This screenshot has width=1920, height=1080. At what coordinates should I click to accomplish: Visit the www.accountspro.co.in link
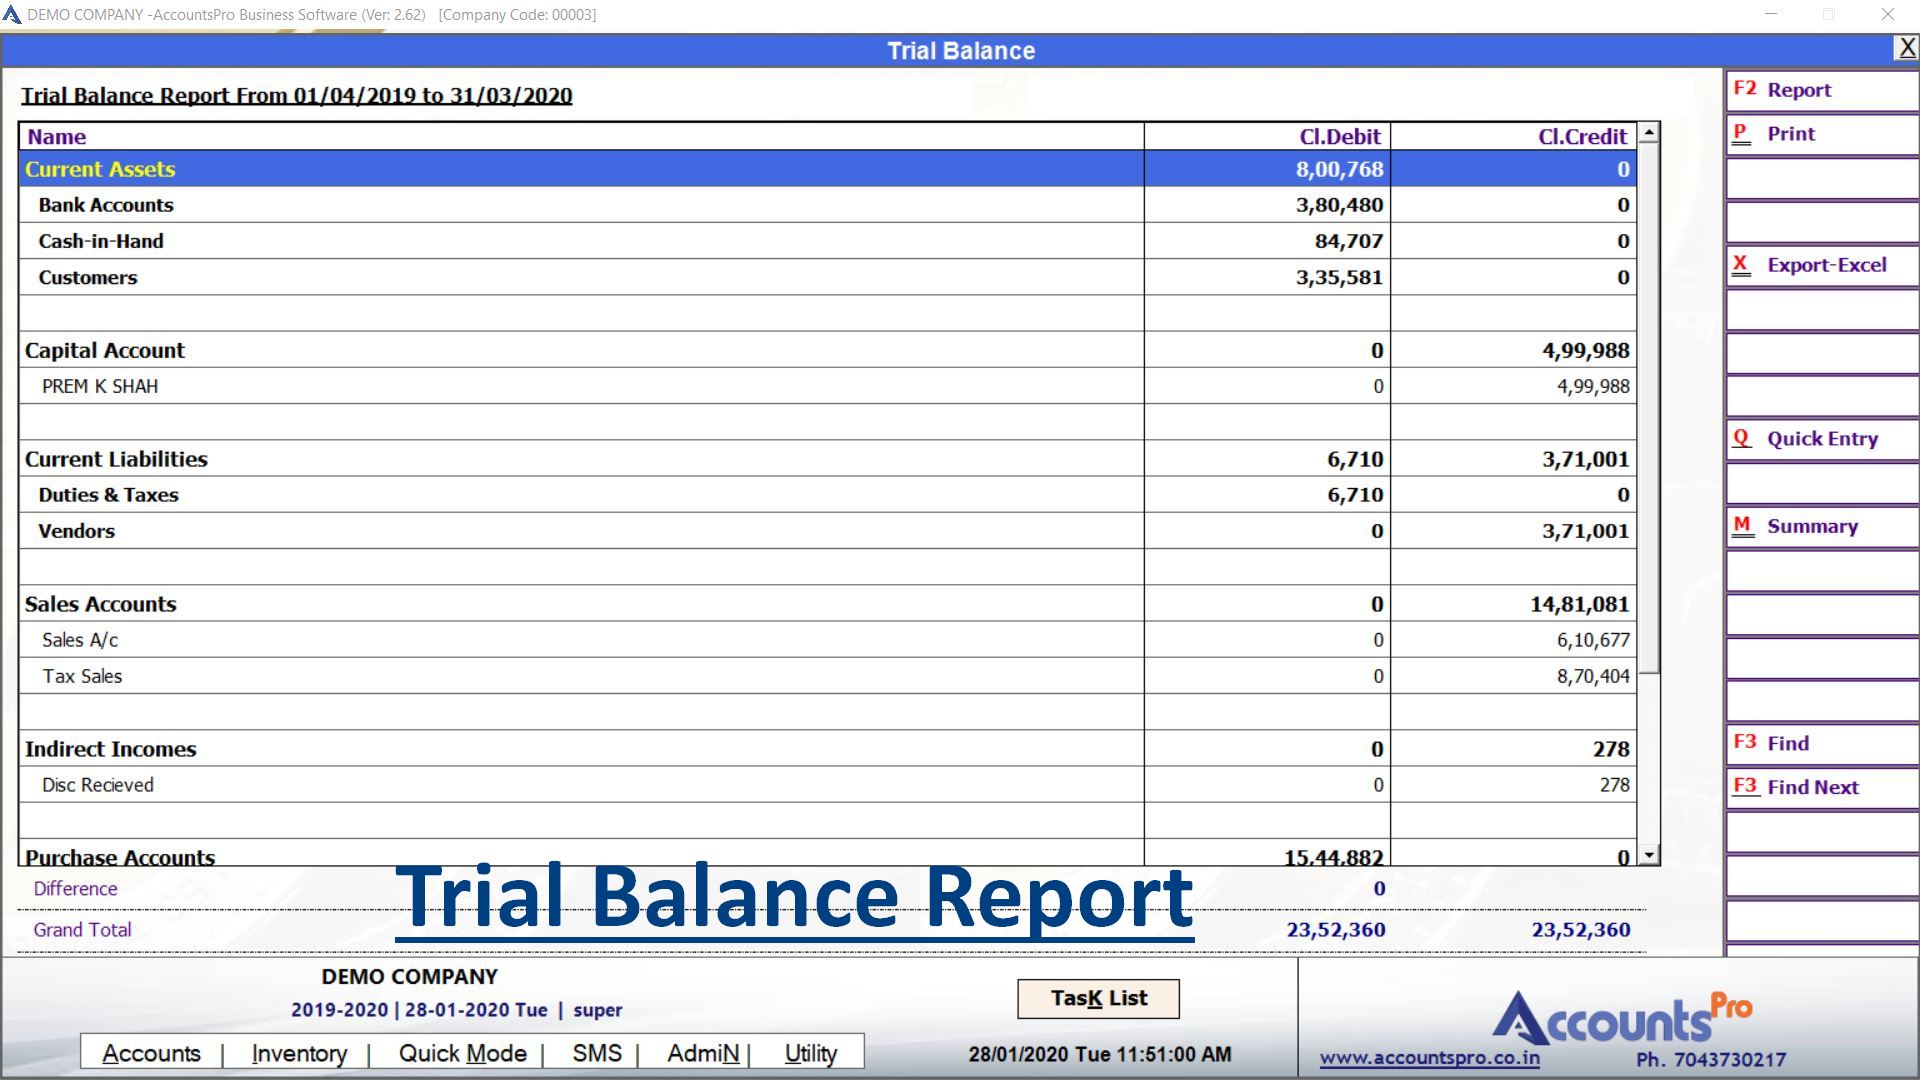[x=1429, y=1058]
